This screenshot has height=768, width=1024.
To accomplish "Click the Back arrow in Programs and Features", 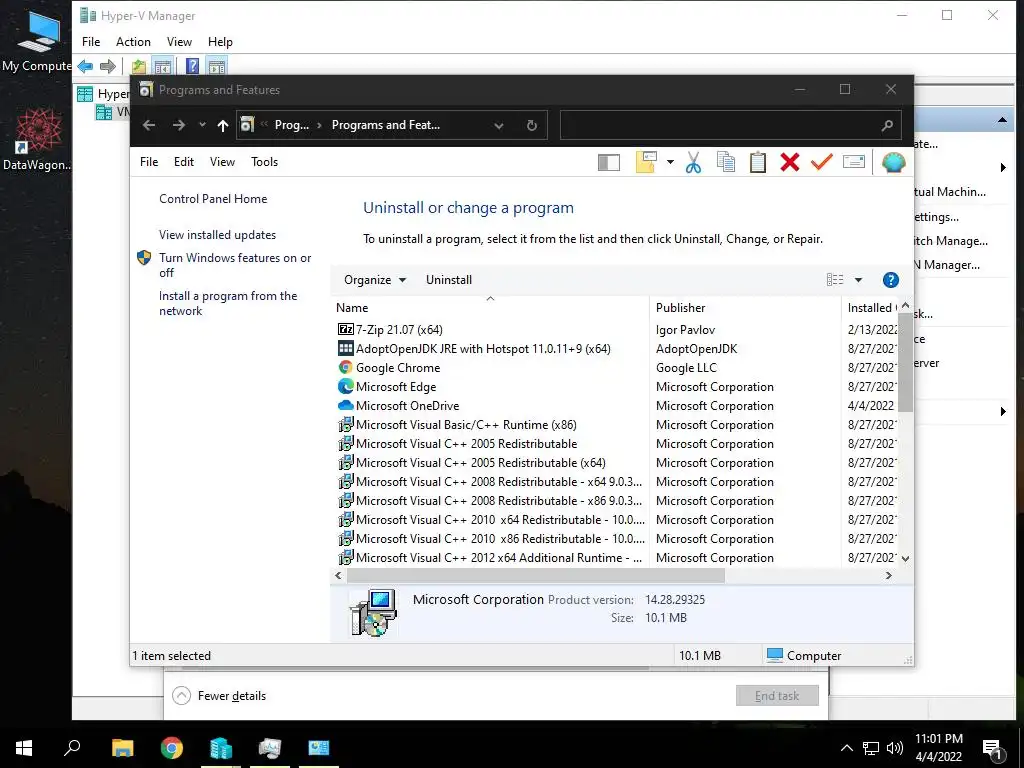I will pyautogui.click(x=149, y=125).
